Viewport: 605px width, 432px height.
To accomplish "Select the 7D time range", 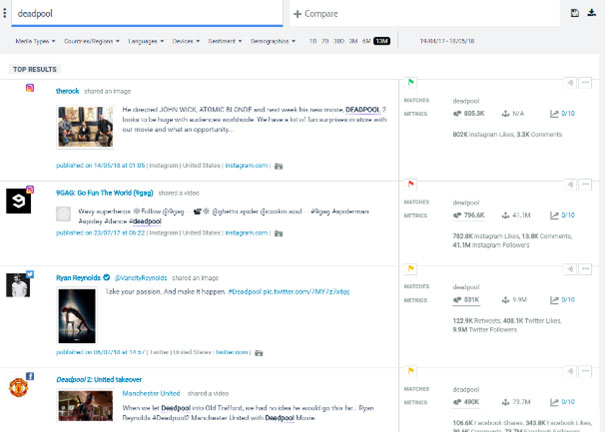I will tap(325, 41).
